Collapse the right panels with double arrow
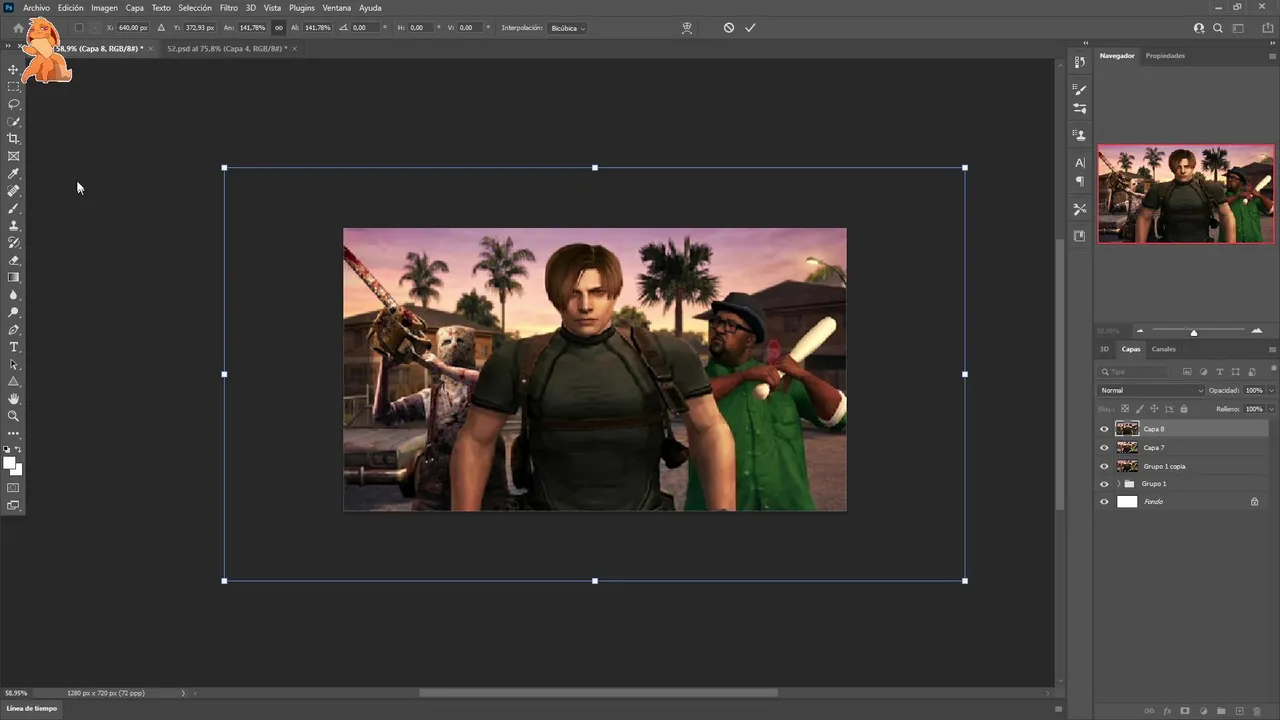Image resolution: width=1280 pixels, height=720 pixels. pos(1272,43)
